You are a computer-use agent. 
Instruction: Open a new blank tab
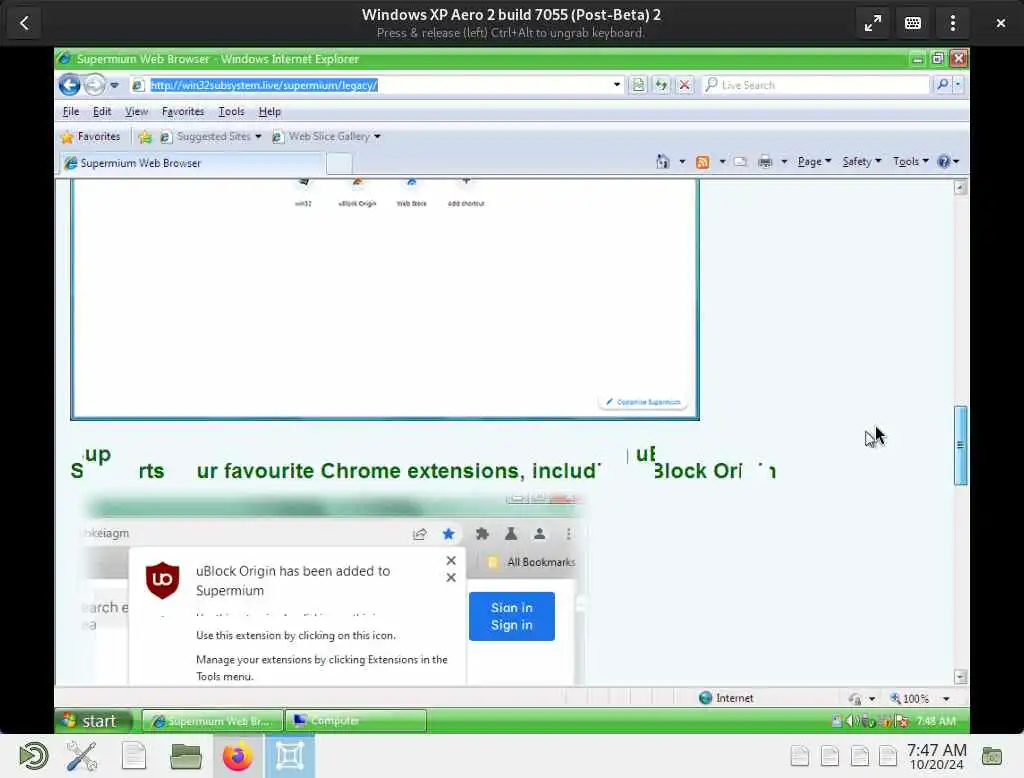(x=339, y=163)
